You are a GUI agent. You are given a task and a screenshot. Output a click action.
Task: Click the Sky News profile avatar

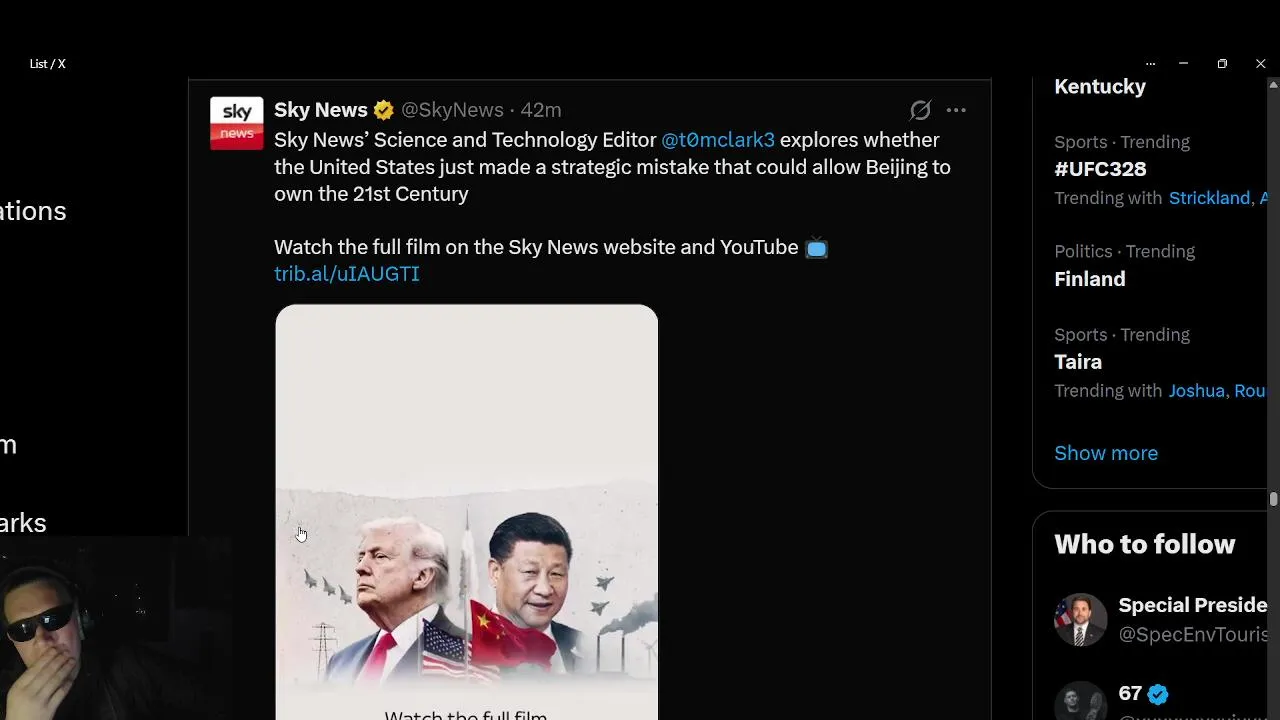pos(237,123)
